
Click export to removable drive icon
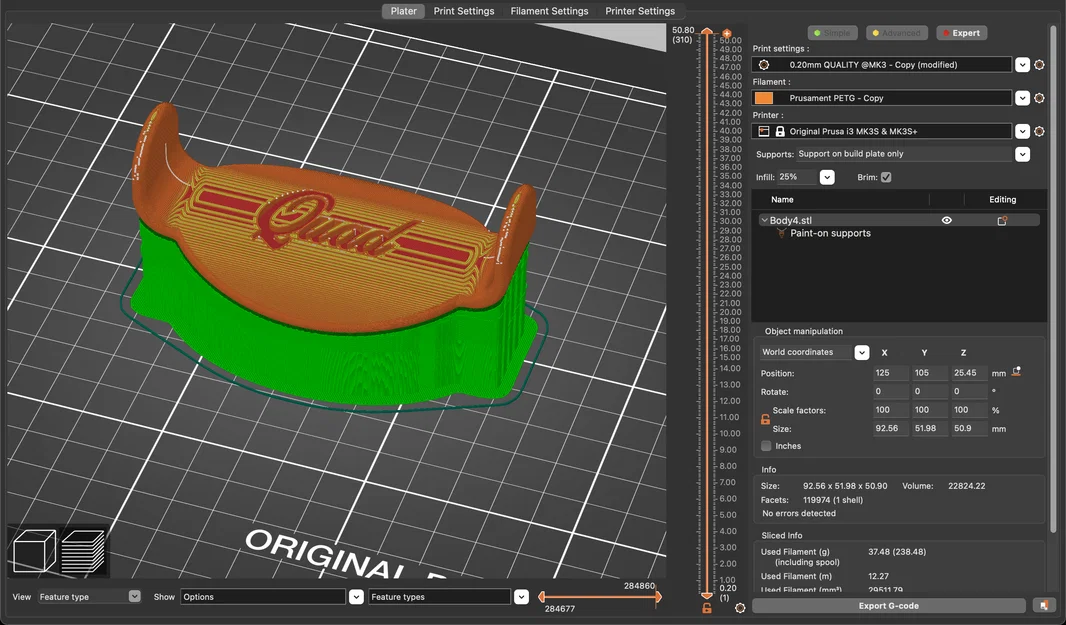pos(1043,605)
